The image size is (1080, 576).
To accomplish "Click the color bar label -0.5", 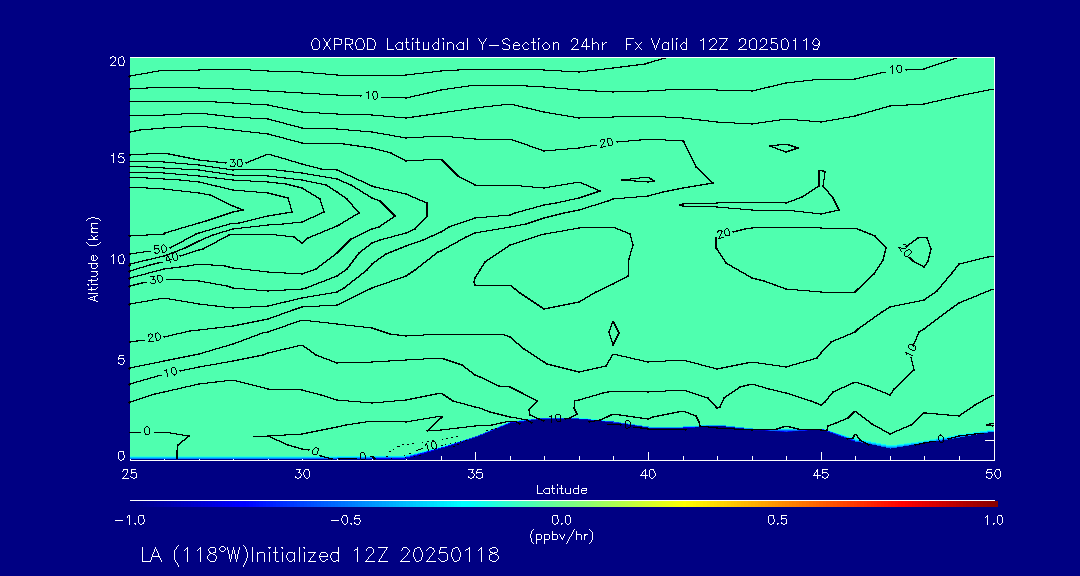I will (345, 521).
